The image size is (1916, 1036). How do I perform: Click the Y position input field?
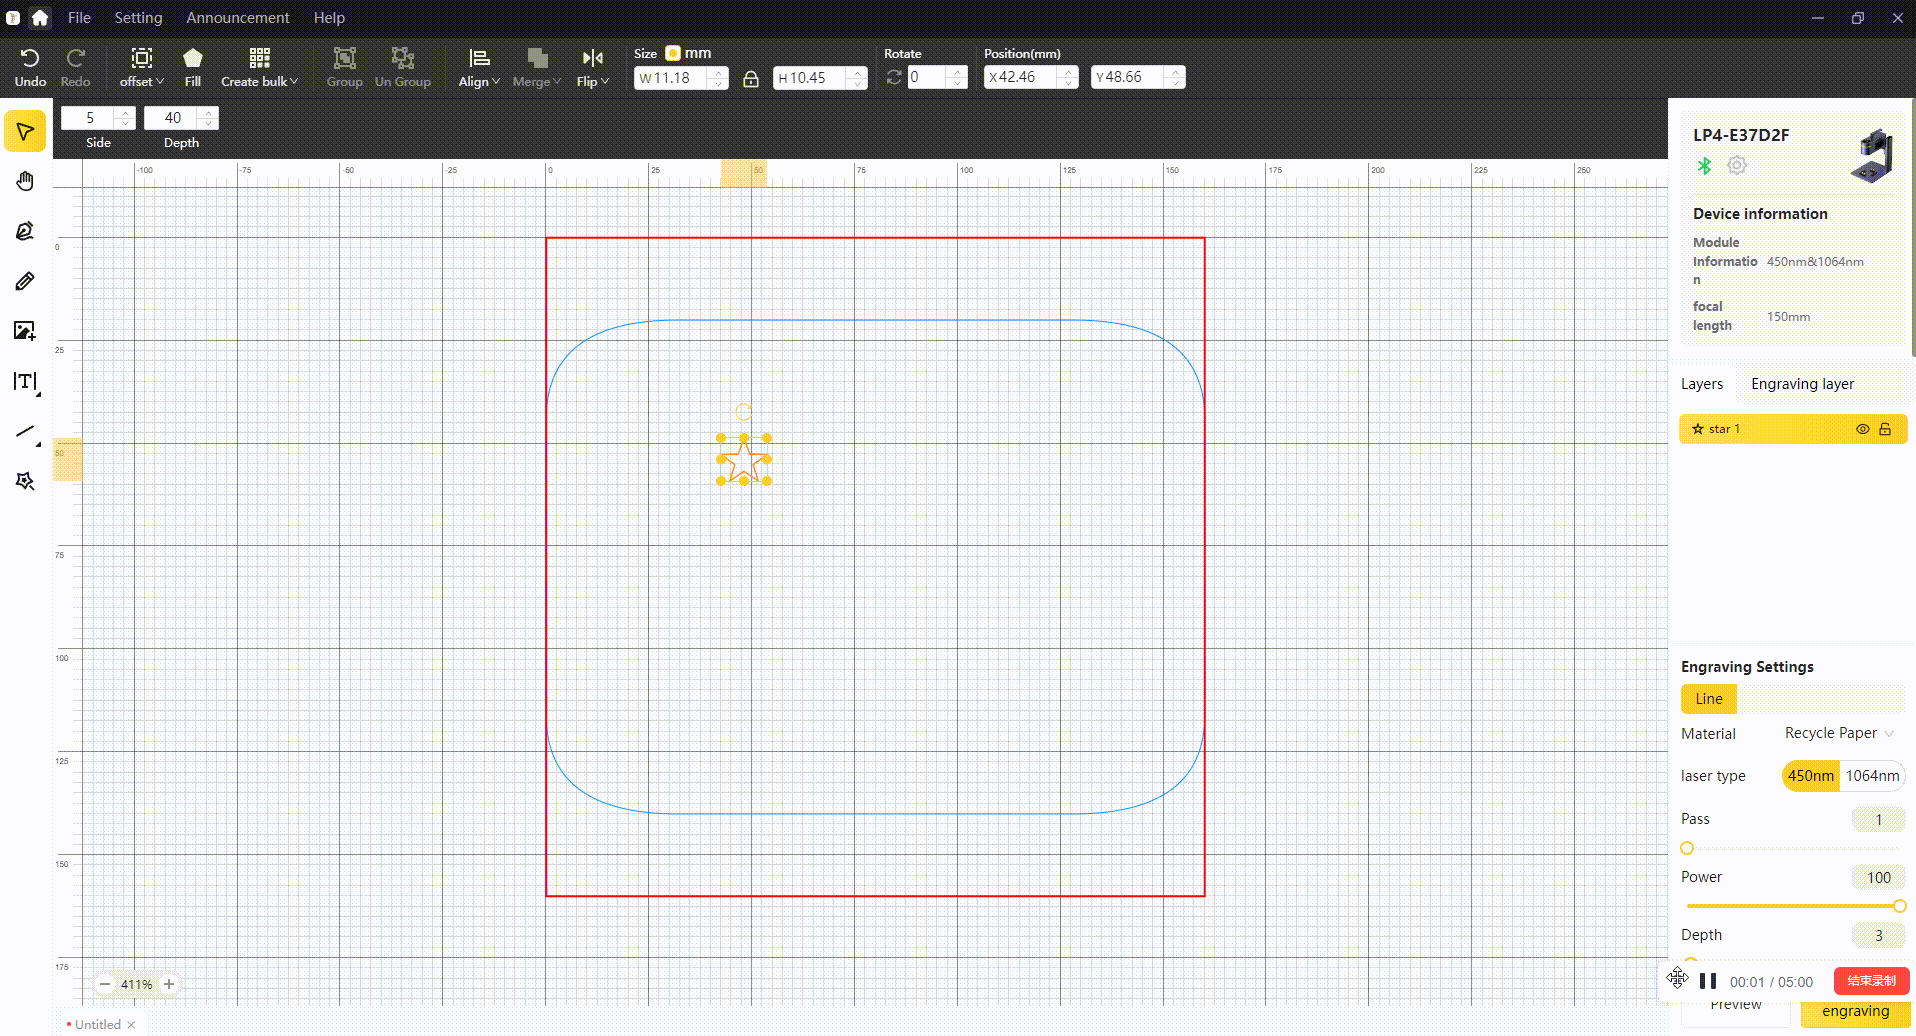click(x=1138, y=77)
